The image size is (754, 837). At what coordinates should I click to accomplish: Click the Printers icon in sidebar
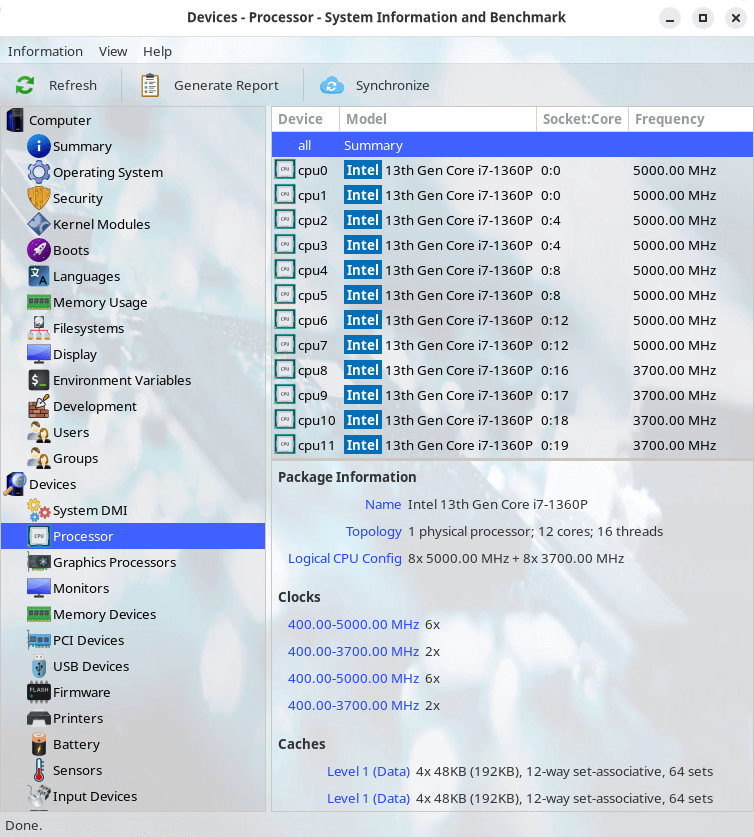point(39,718)
